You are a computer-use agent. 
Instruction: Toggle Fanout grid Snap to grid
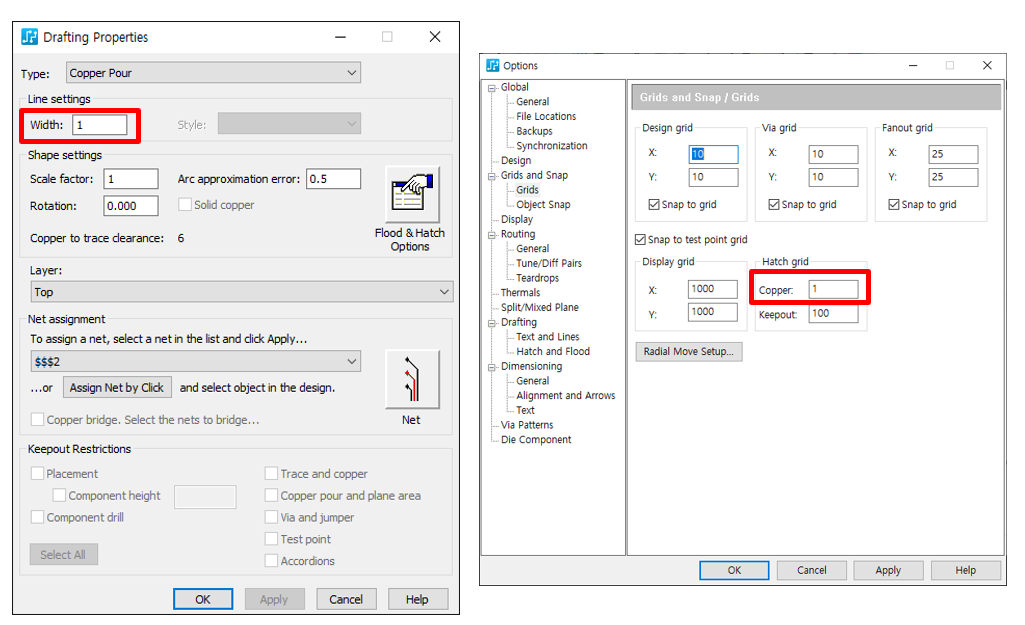click(894, 205)
